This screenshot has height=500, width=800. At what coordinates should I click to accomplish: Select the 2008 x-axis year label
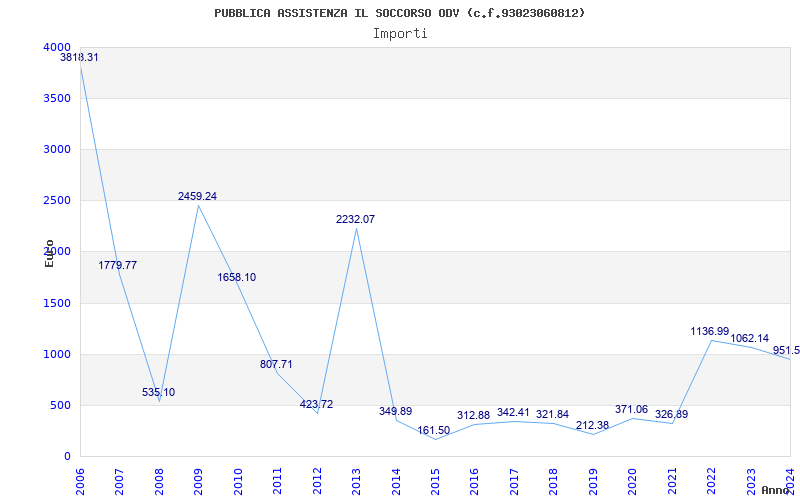click(x=159, y=481)
